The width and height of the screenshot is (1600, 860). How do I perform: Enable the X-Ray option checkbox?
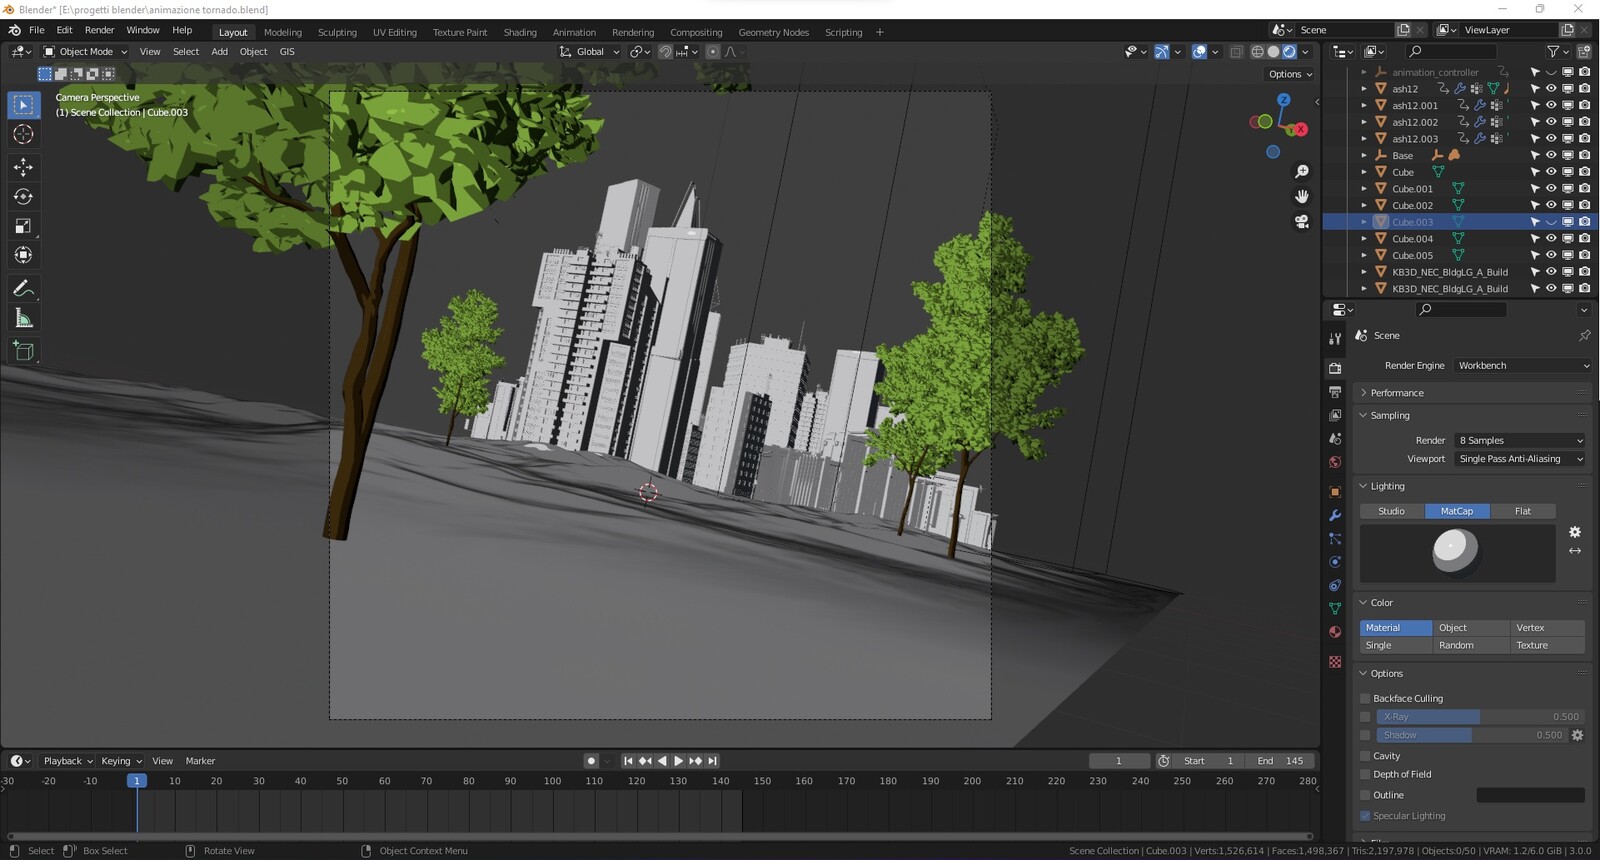(x=1365, y=717)
